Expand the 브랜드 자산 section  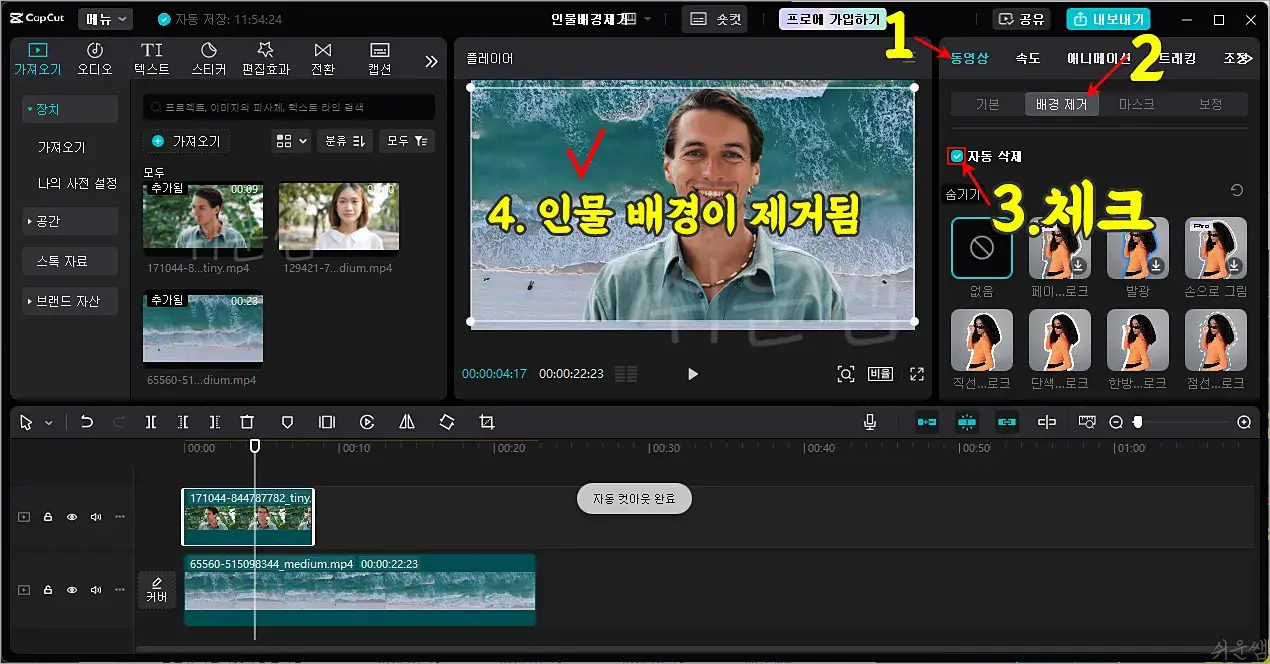69,301
